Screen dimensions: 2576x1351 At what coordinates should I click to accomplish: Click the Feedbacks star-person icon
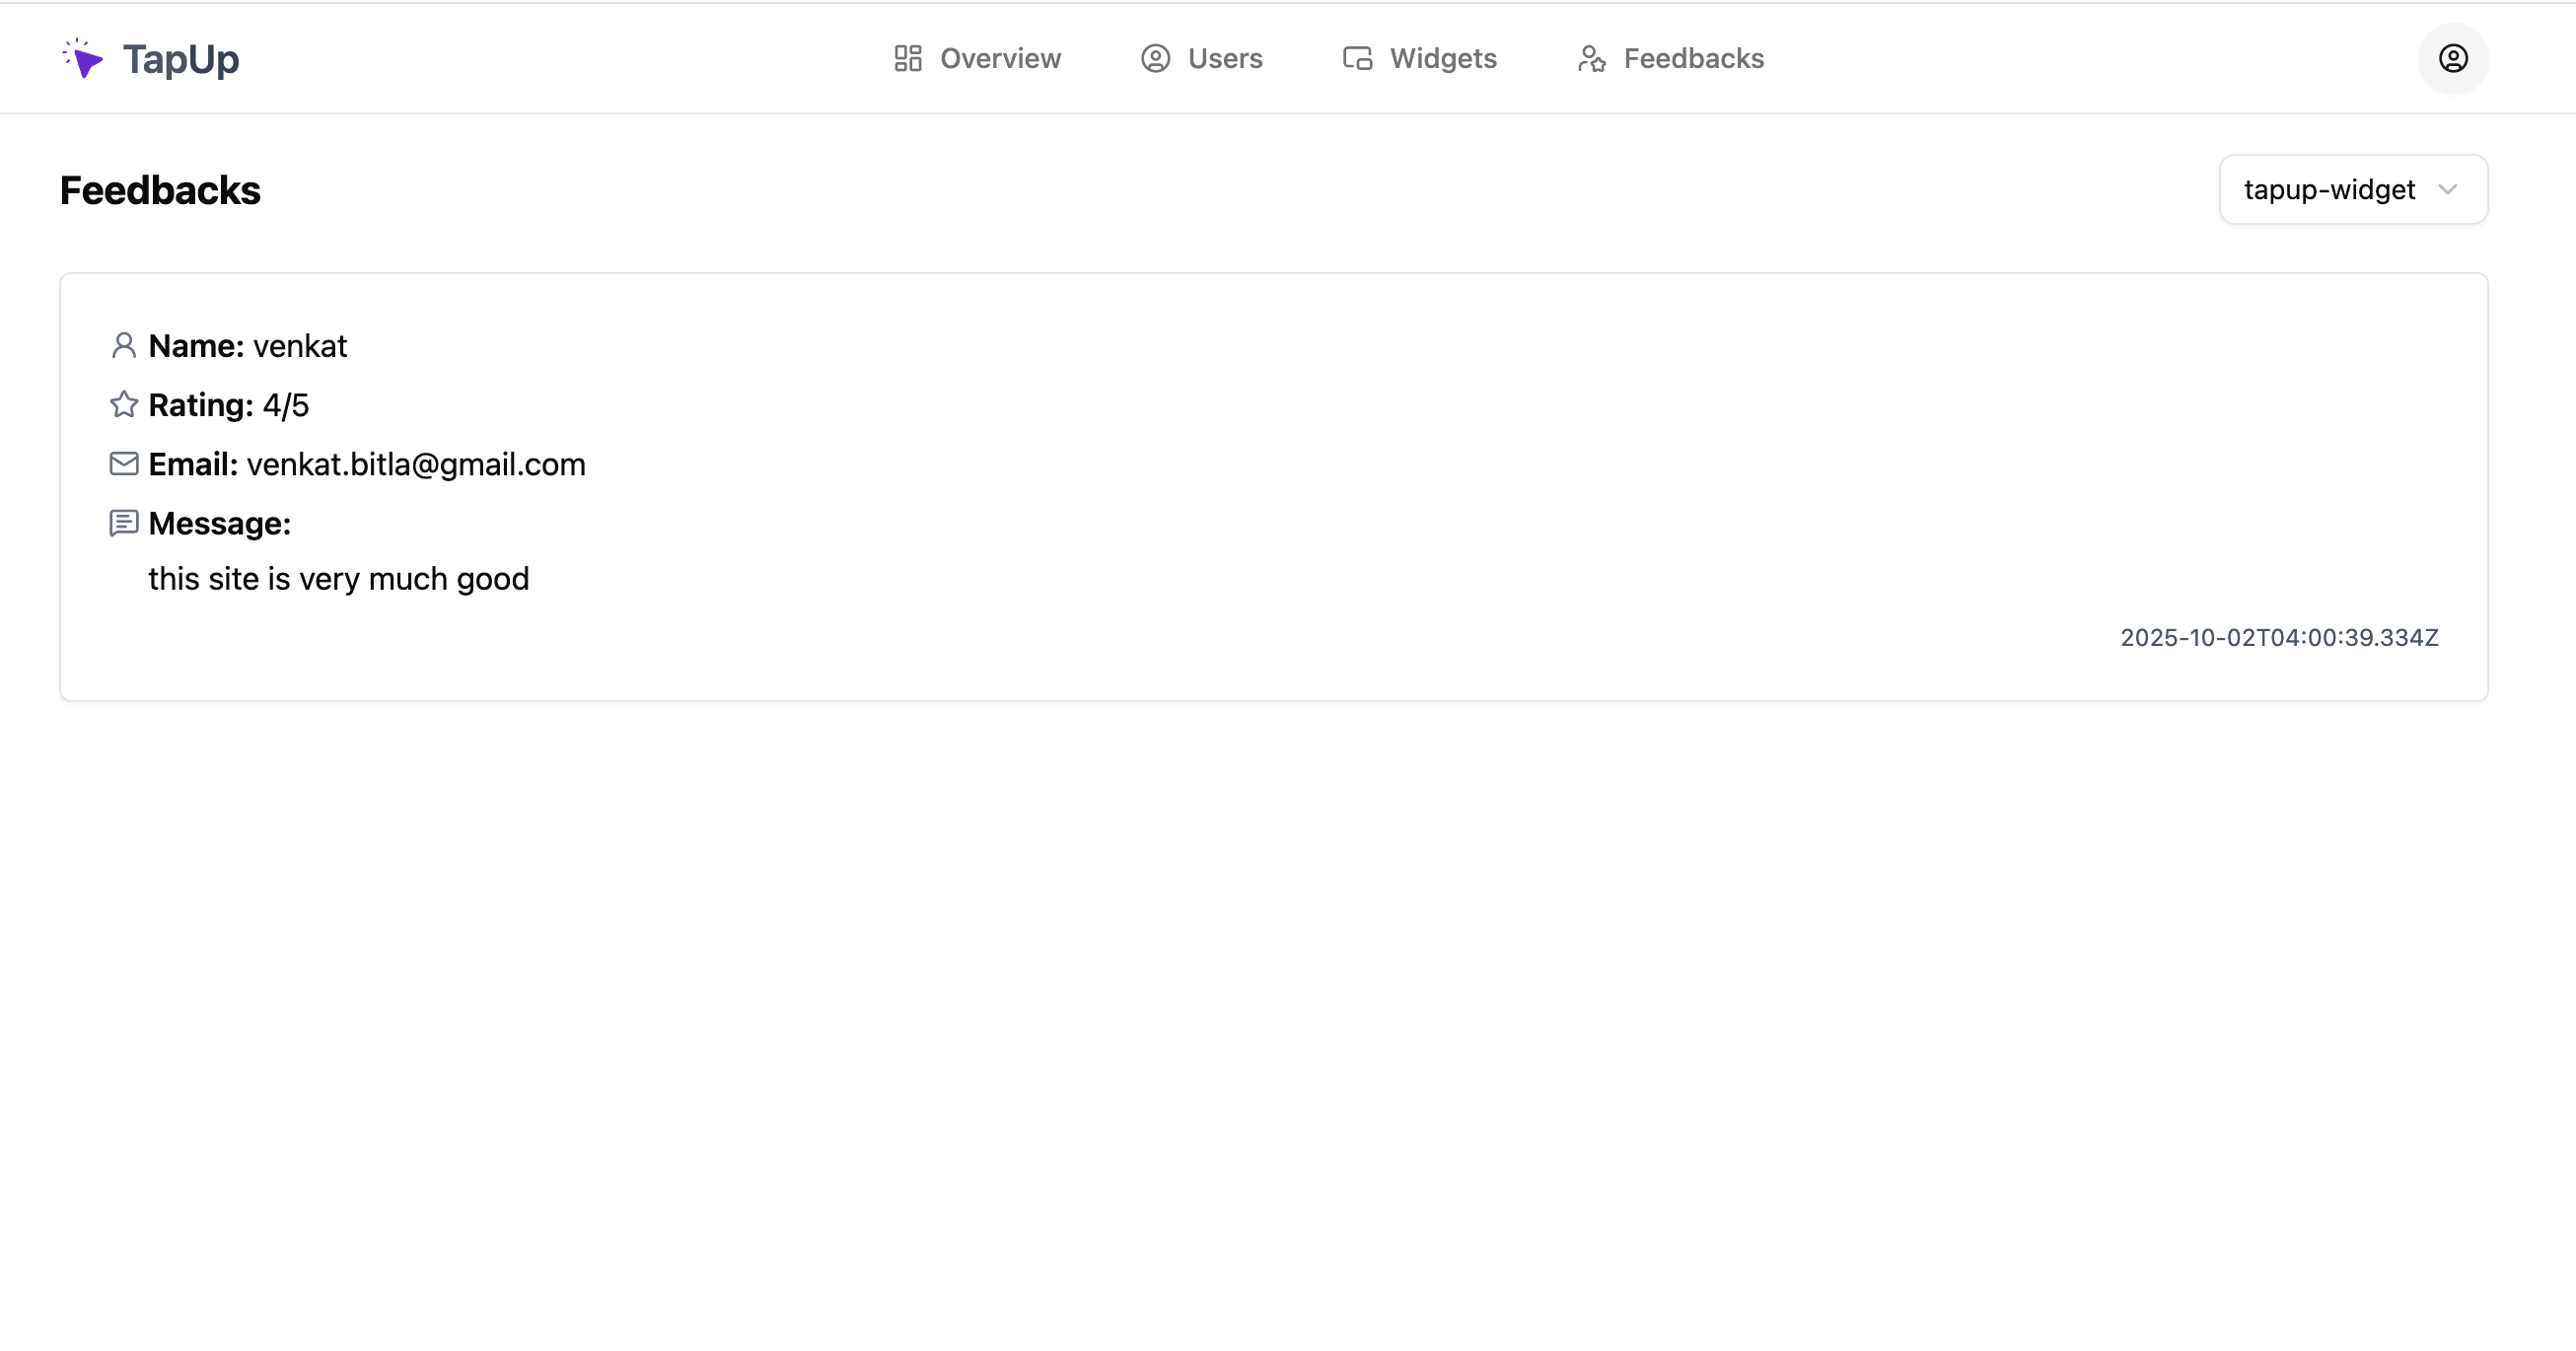[1592, 58]
